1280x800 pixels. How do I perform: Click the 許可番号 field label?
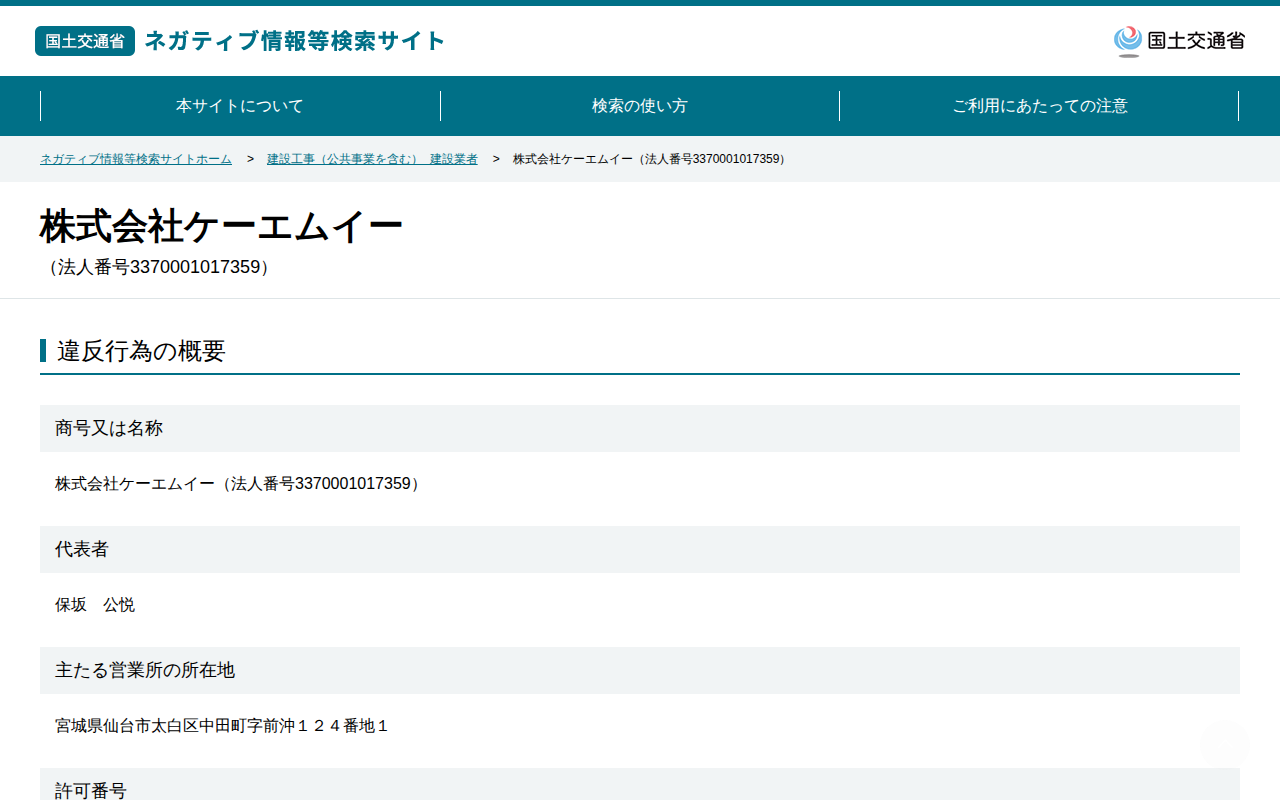pos(91,790)
